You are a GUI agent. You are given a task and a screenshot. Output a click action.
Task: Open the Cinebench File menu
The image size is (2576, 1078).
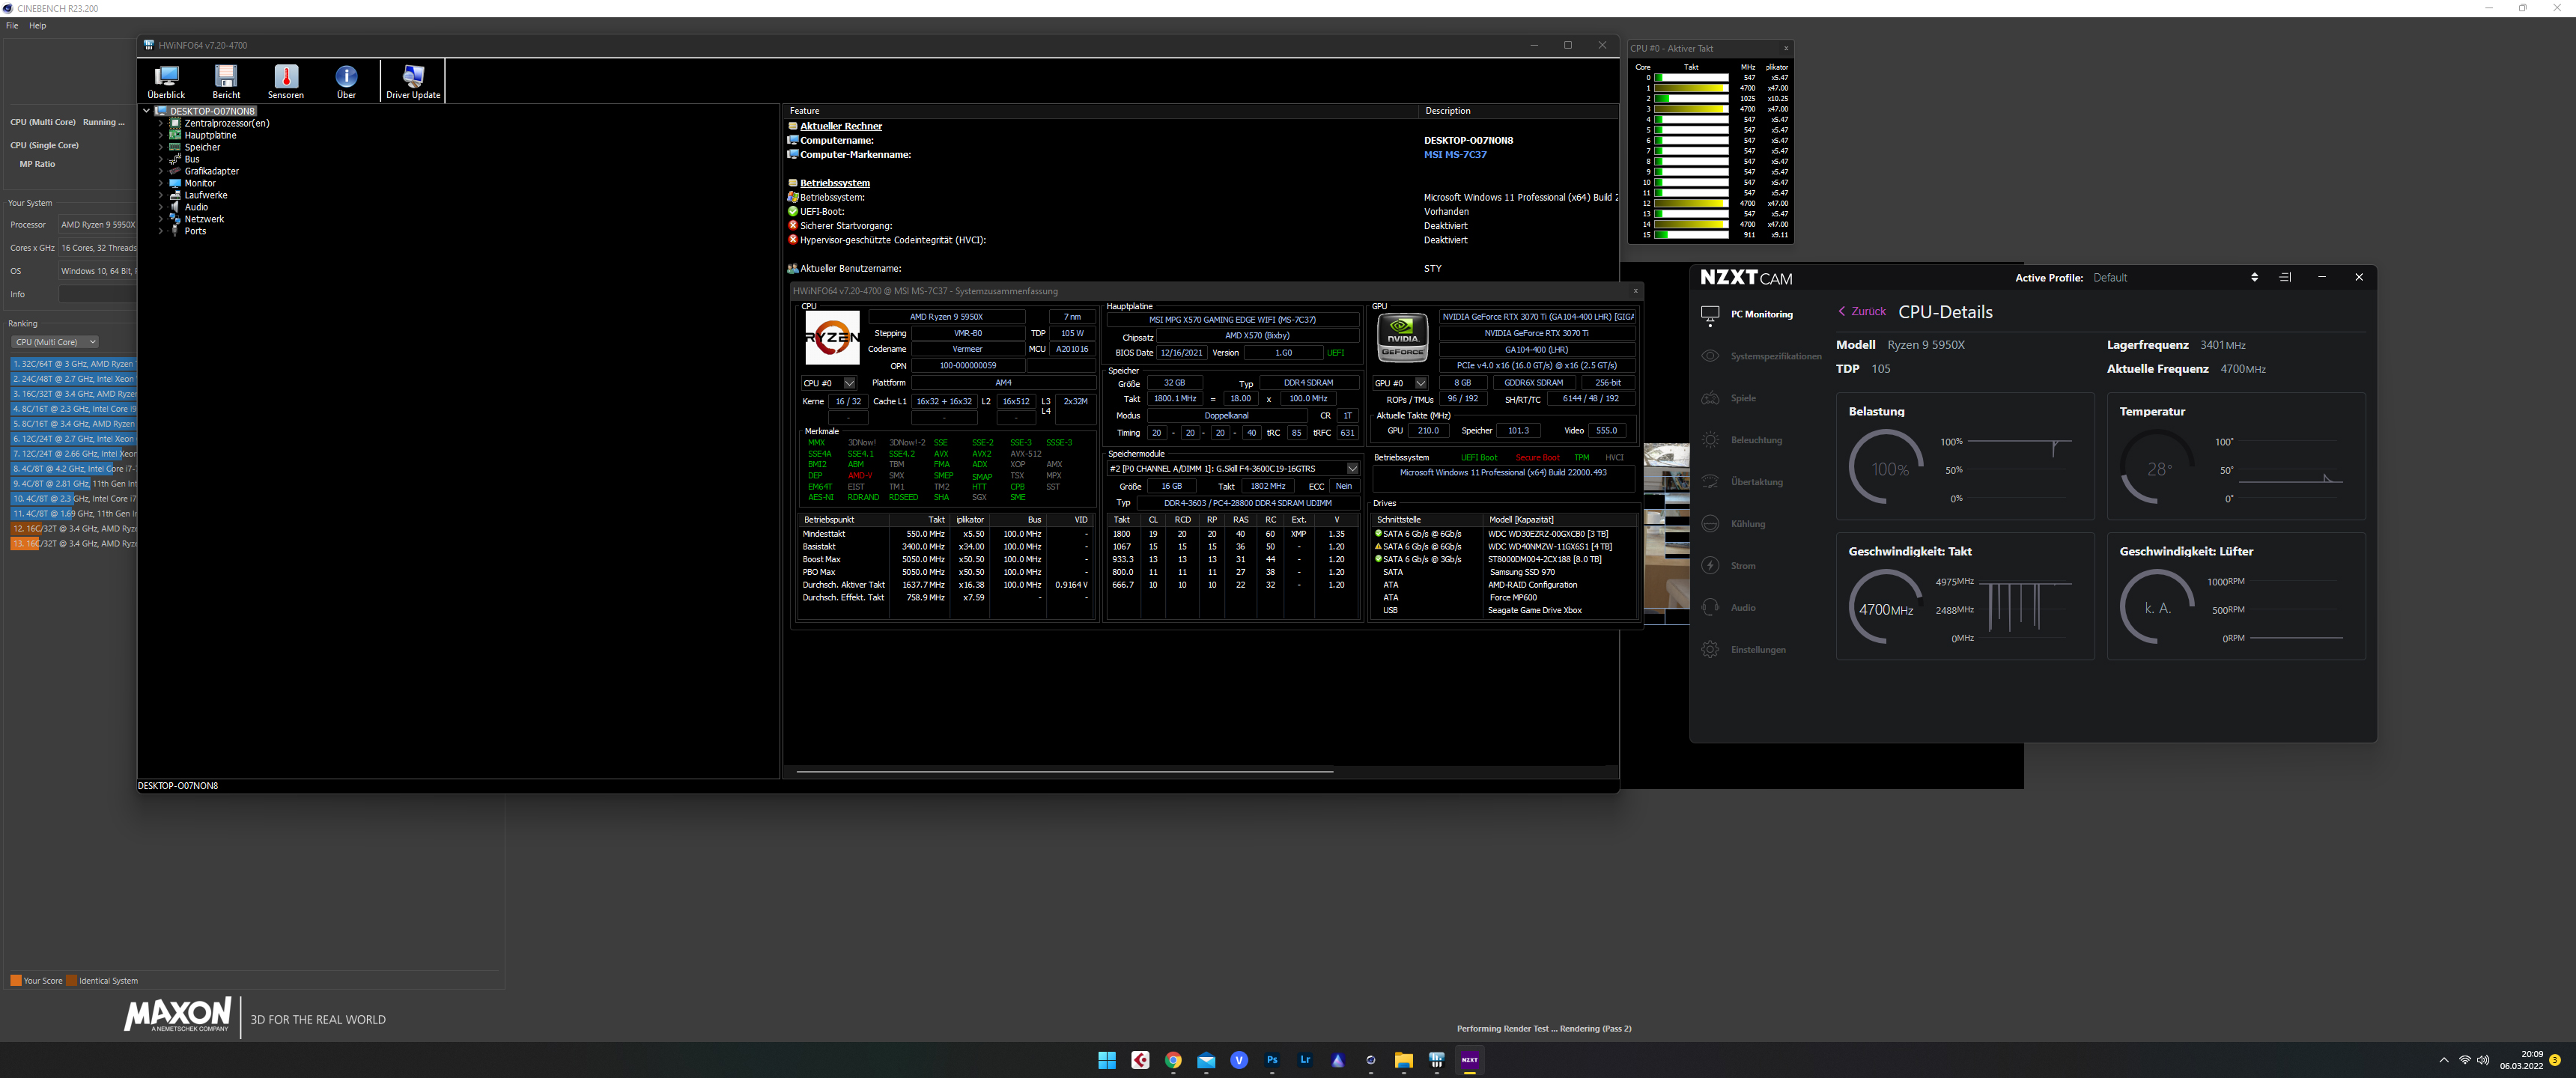click(x=12, y=26)
